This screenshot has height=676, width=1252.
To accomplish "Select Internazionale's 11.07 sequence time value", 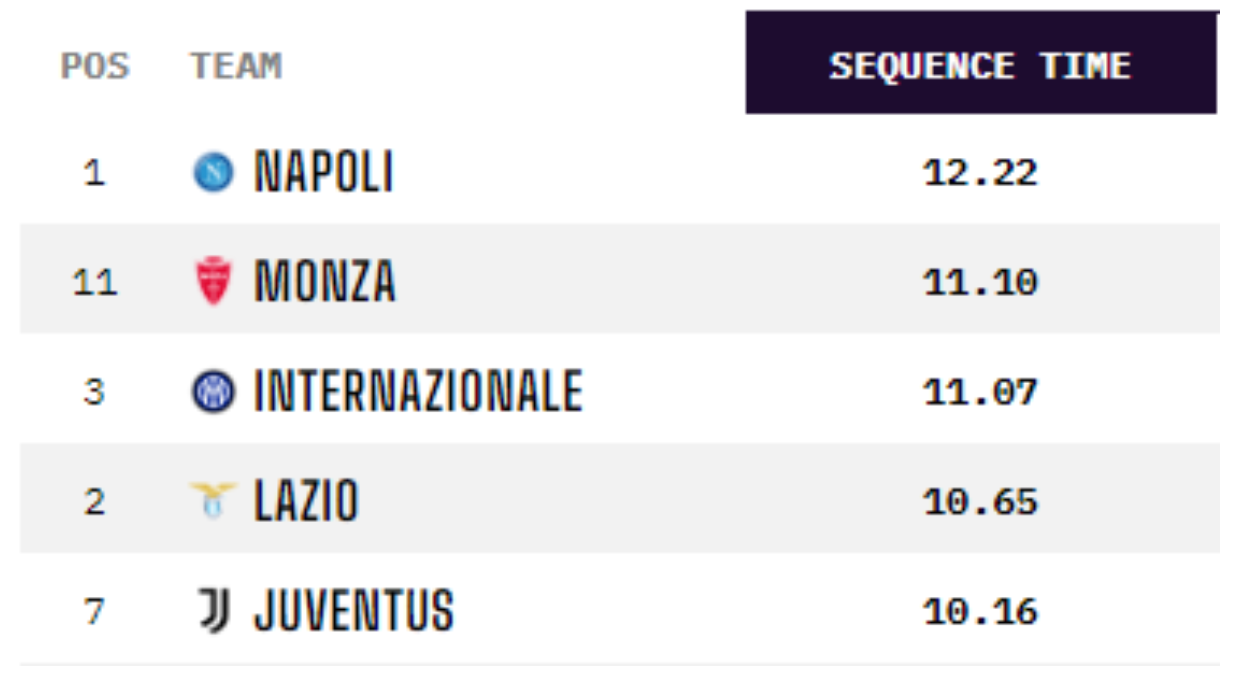I will (980, 392).
